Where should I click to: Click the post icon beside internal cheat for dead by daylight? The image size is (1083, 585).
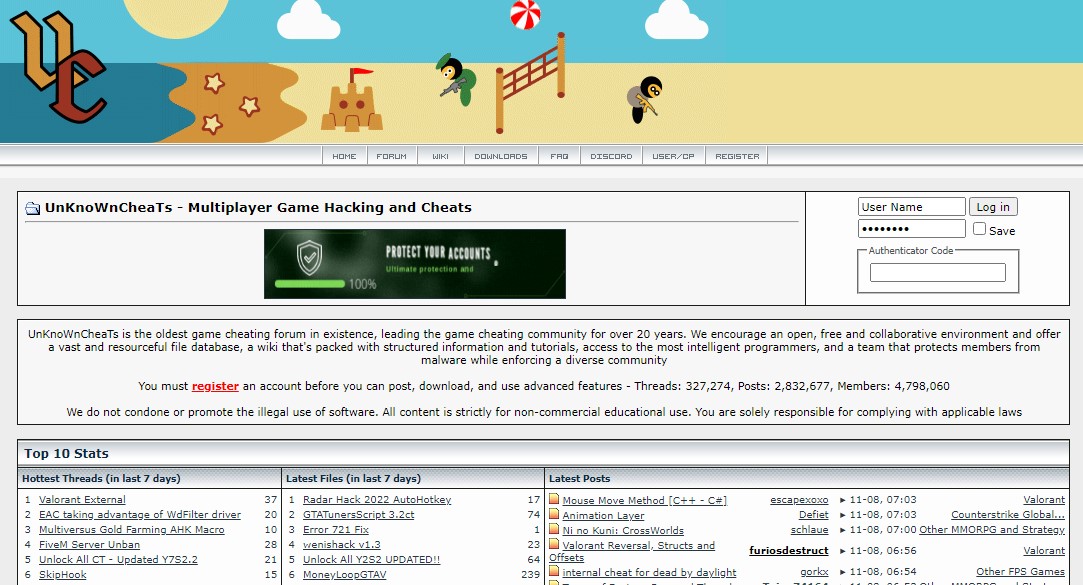pos(554,571)
